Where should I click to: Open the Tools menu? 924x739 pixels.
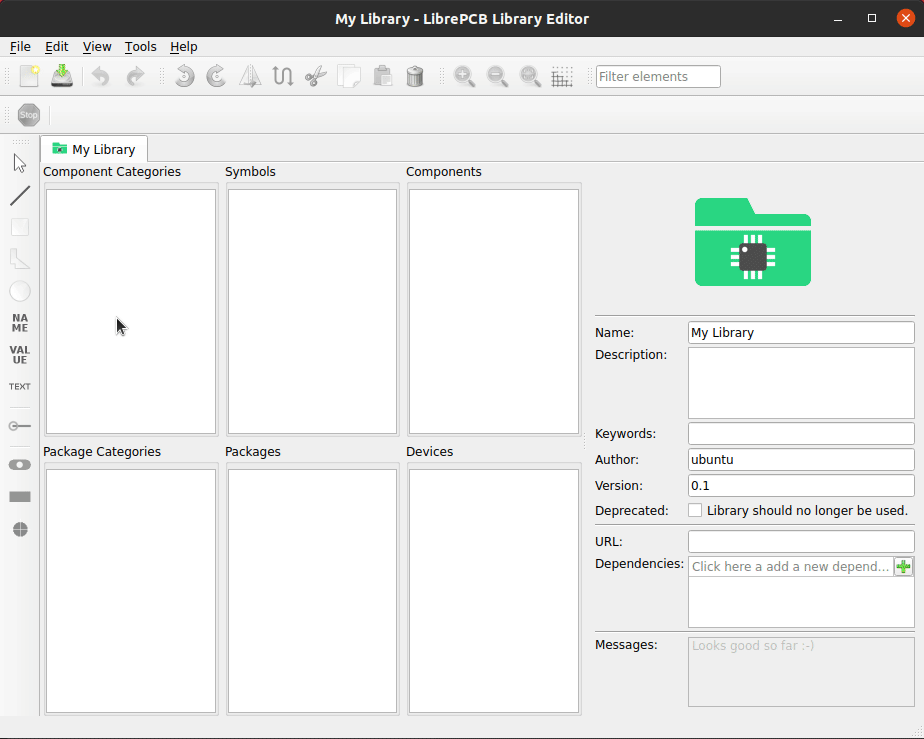[x=140, y=47]
